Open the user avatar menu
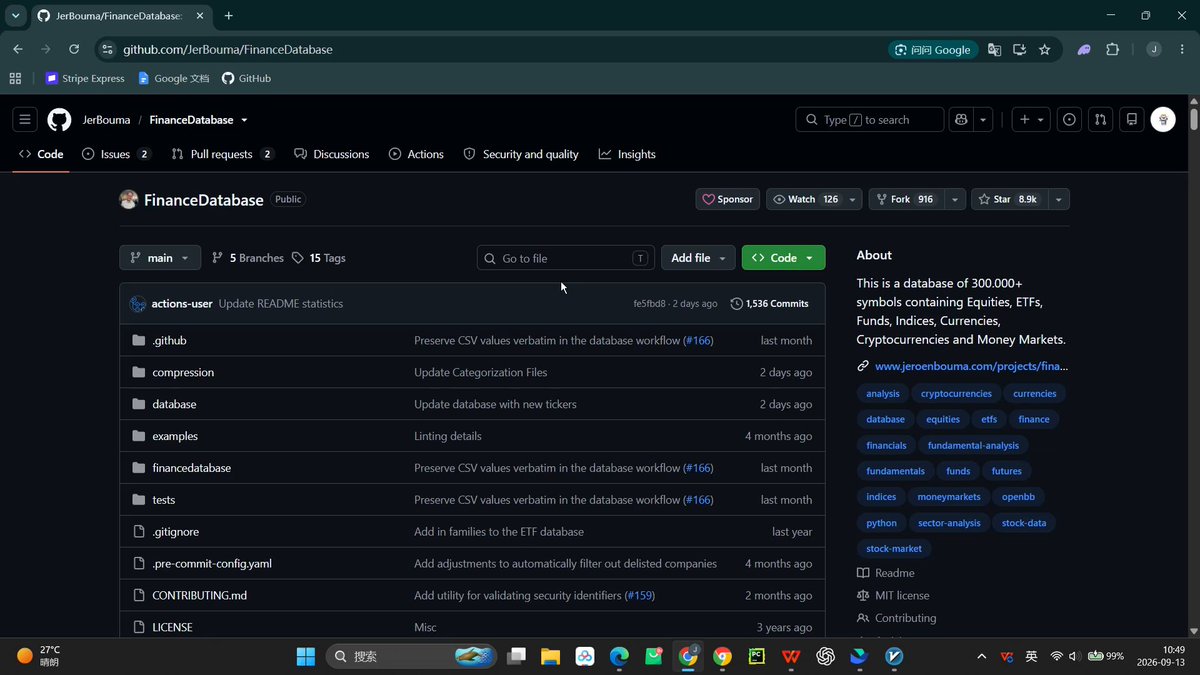The width and height of the screenshot is (1200, 675). (x=1162, y=120)
